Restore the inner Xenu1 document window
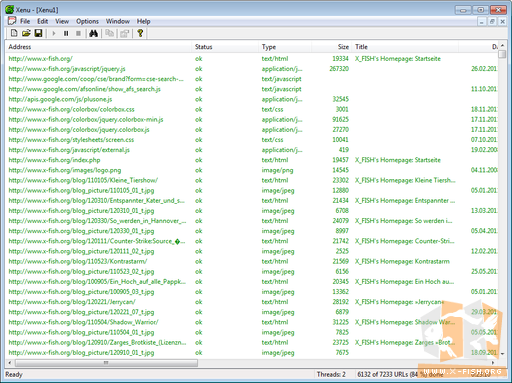Image resolution: width=512 pixels, height=383 pixels. (x=492, y=22)
